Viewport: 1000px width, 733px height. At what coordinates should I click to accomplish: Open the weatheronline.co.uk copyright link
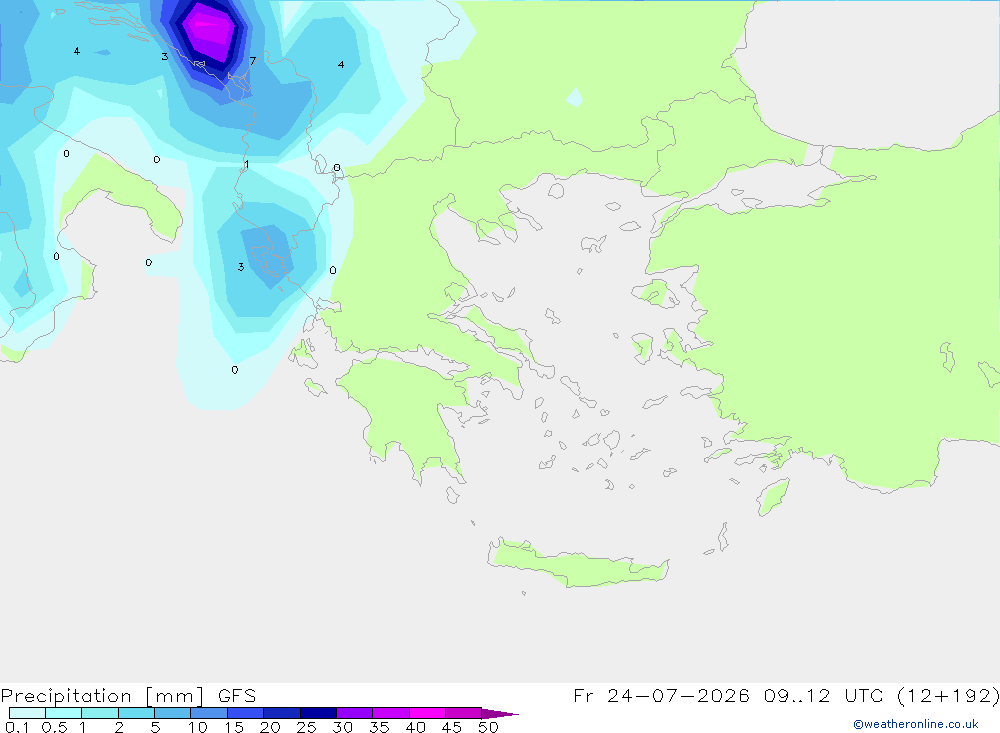pyautogui.click(x=915, y=724)
